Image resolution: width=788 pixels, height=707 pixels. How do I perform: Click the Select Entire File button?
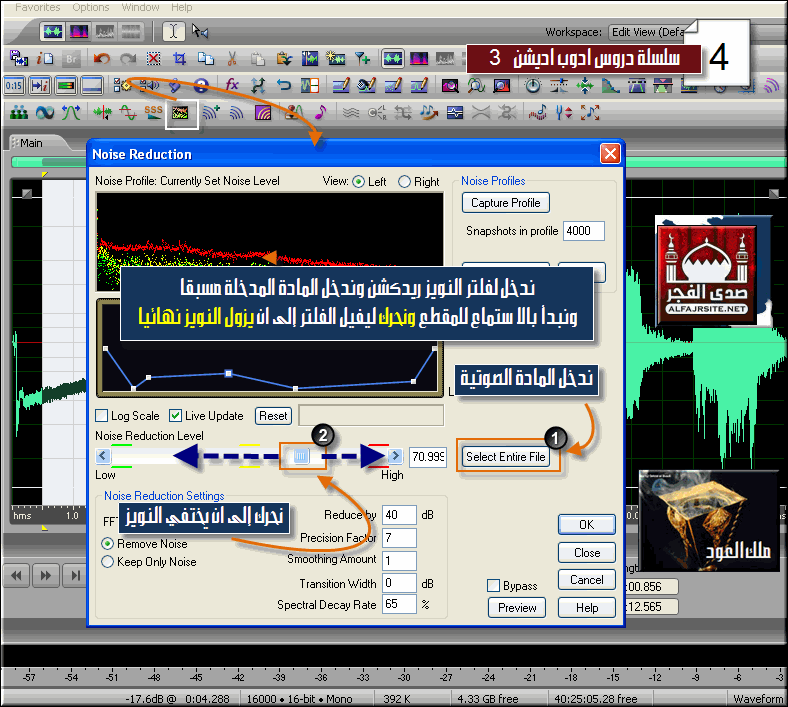click(506, 456)
